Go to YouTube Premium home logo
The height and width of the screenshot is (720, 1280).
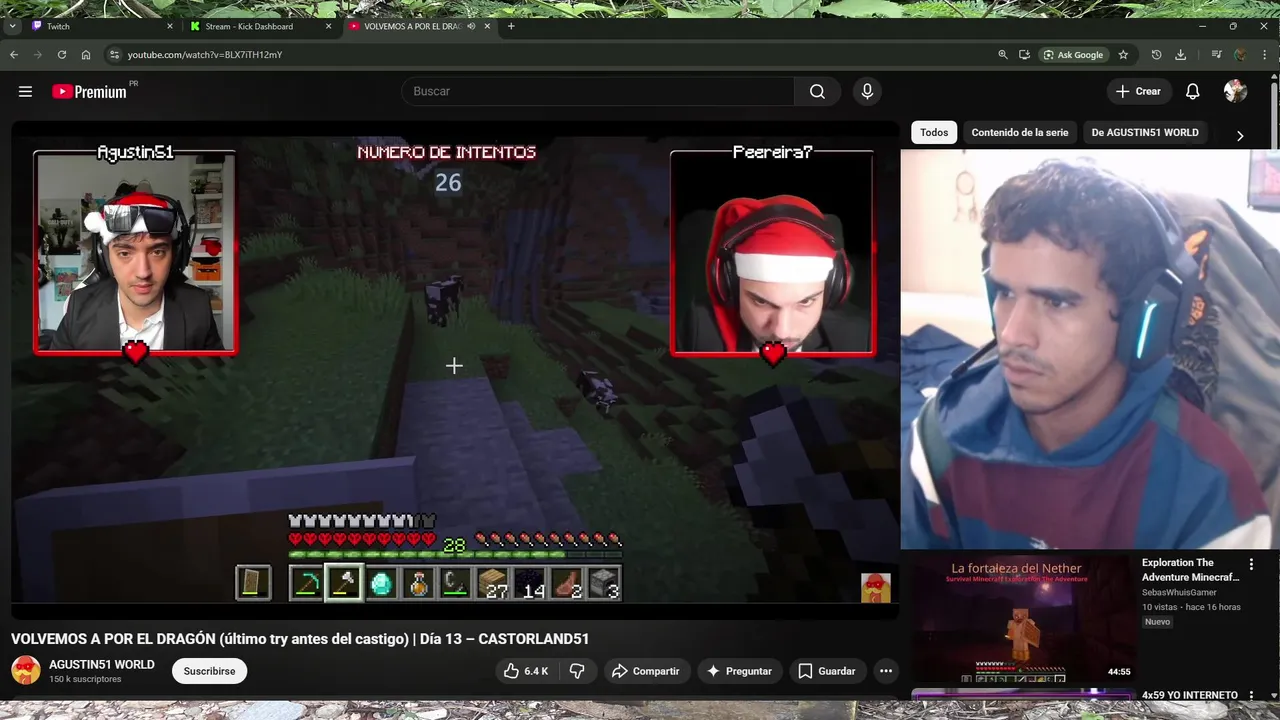[90, 91]
